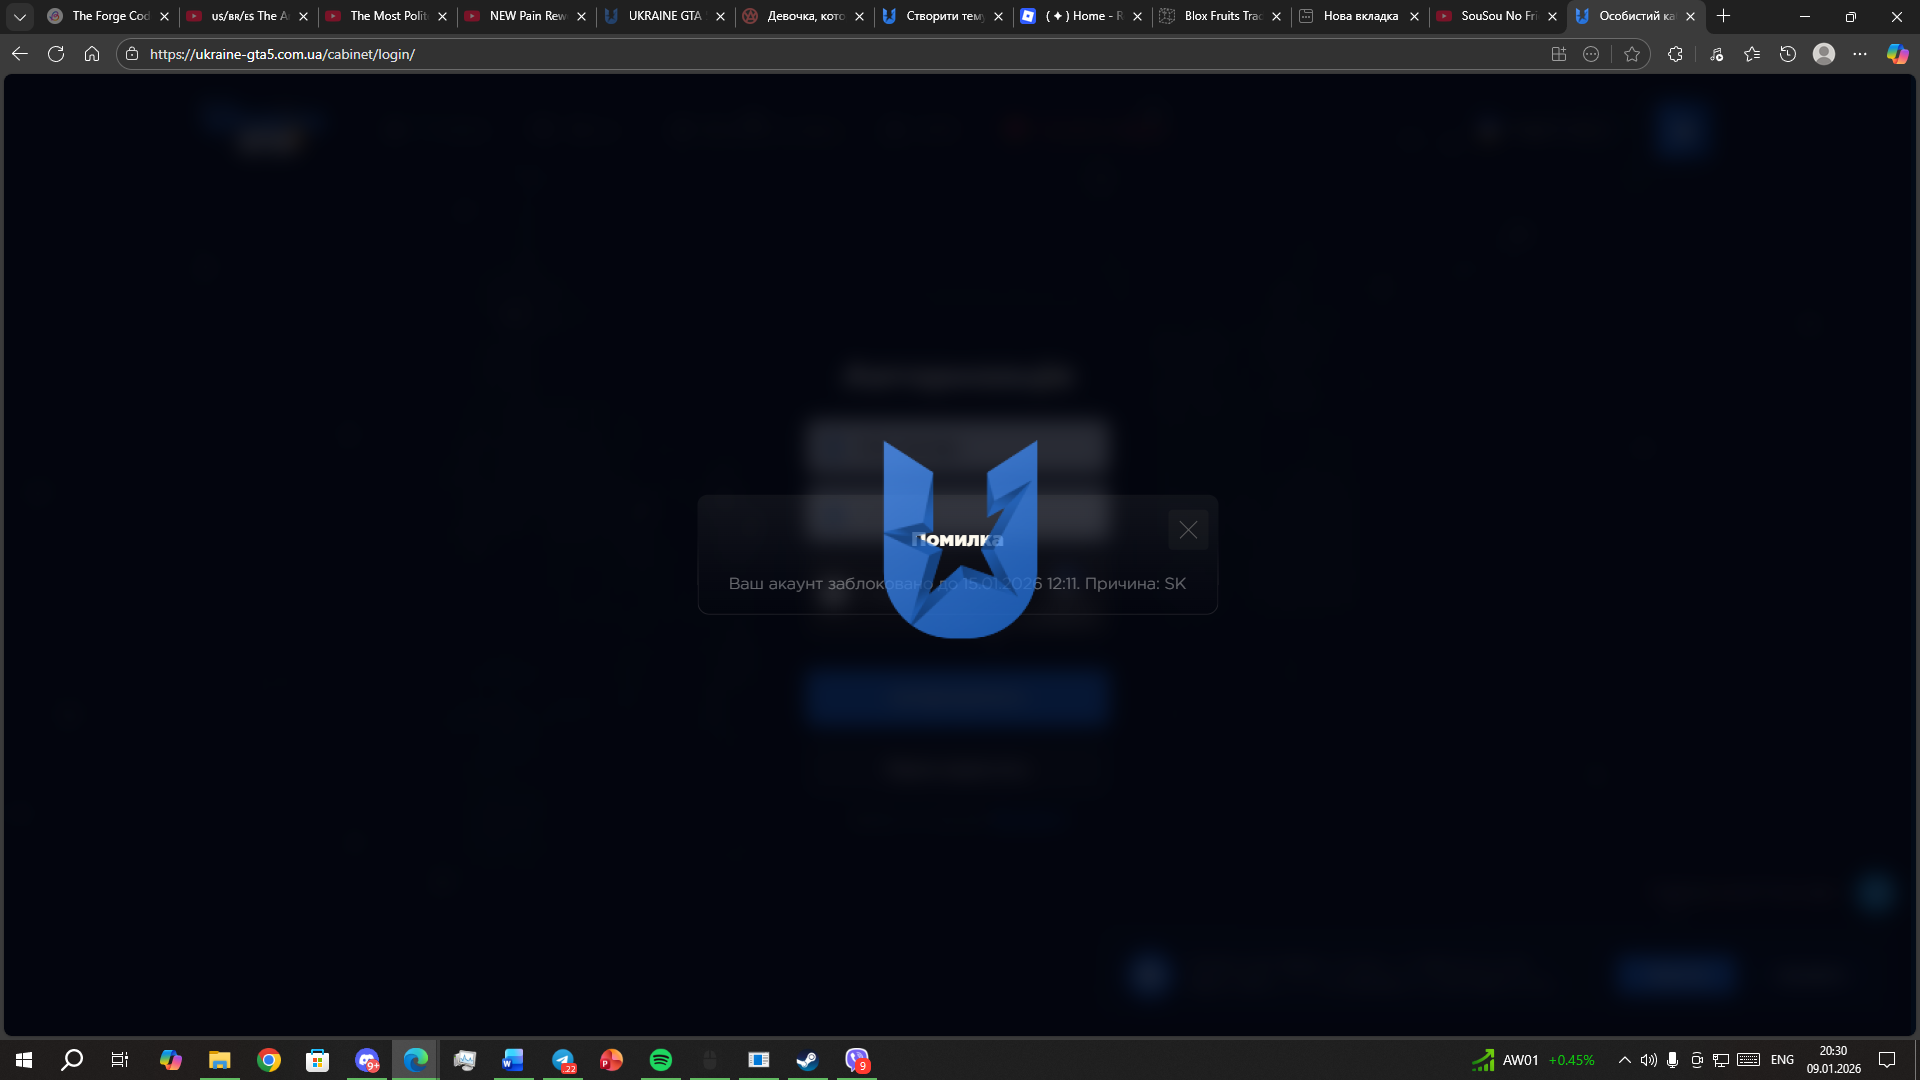This screenshot has height=1080, width=1920.
Task: Open browsing History
Action: (1788, 54)
